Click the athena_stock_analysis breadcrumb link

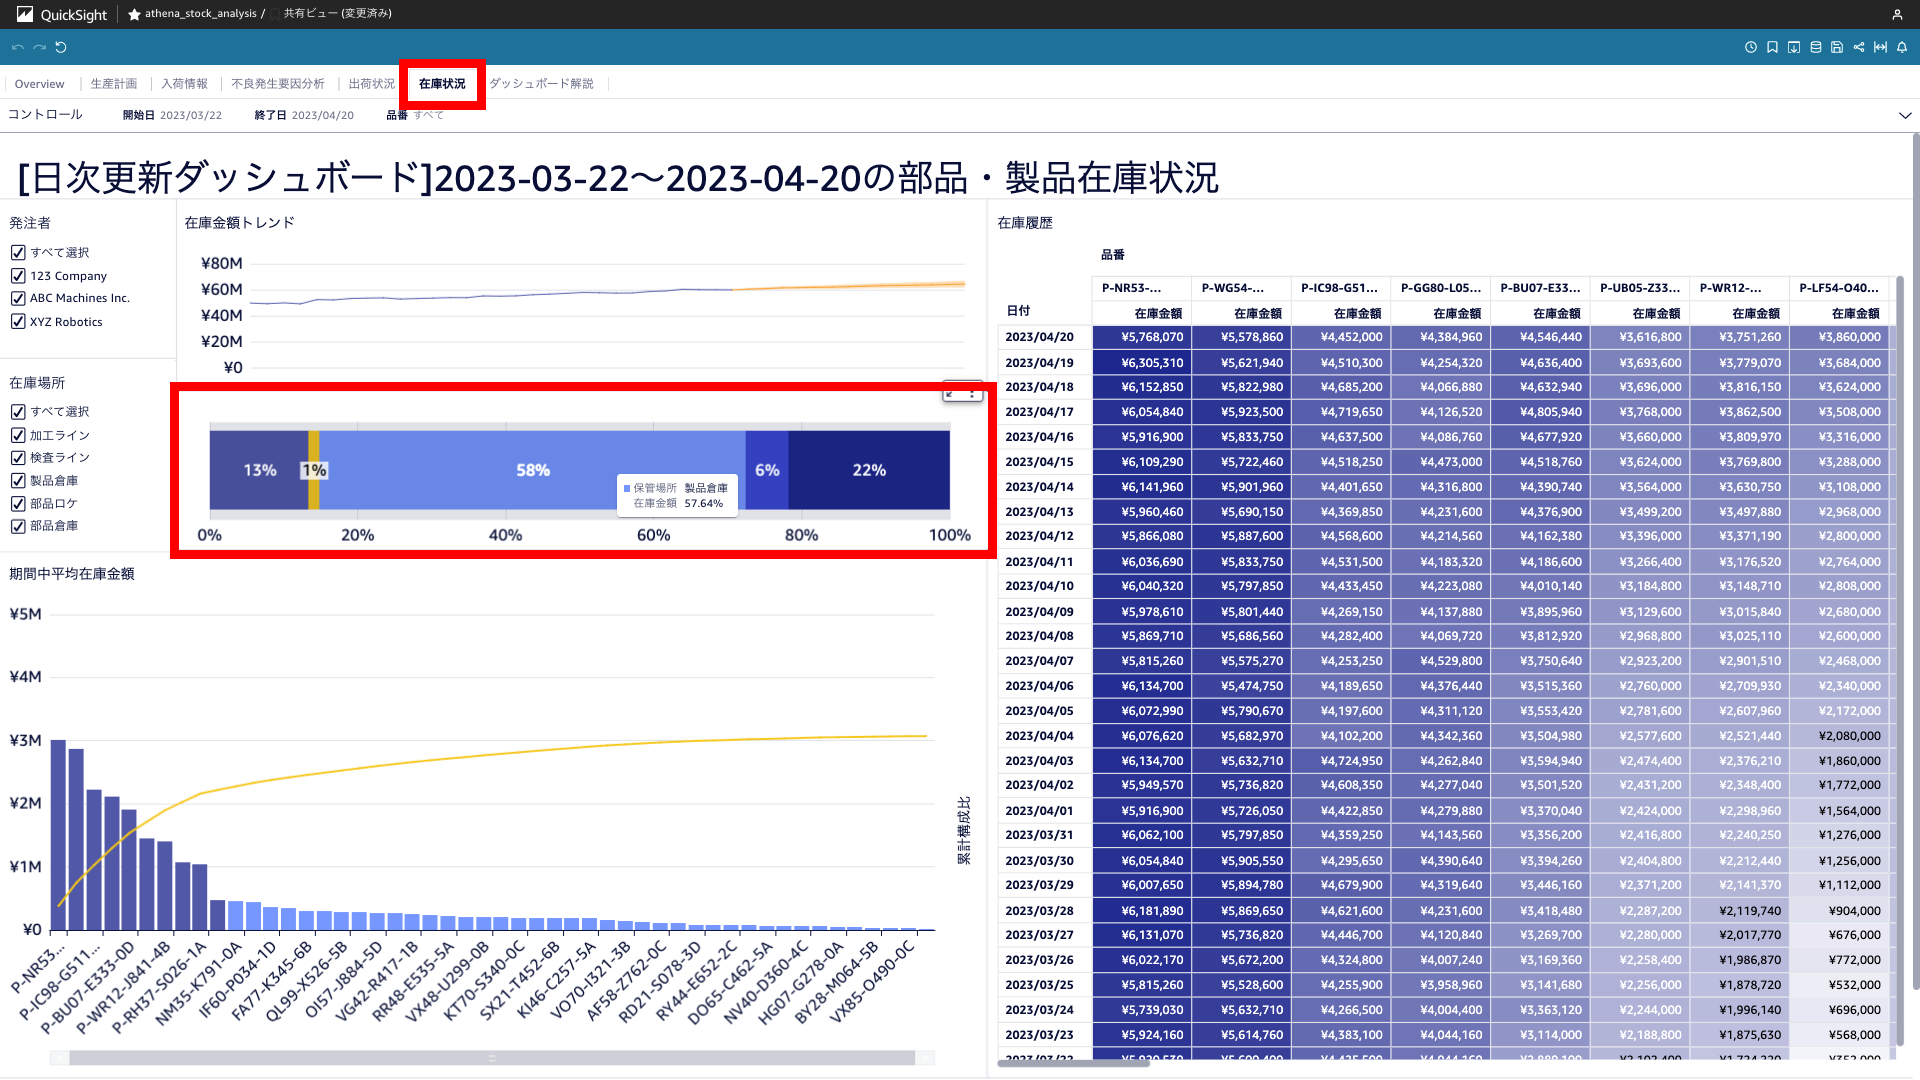200,14
